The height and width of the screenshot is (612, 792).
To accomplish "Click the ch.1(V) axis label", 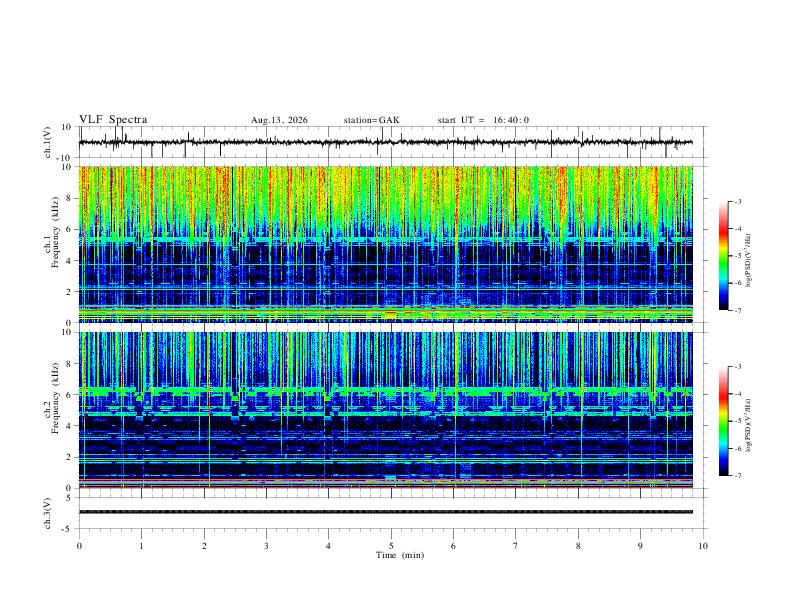I will pos(48,142).
